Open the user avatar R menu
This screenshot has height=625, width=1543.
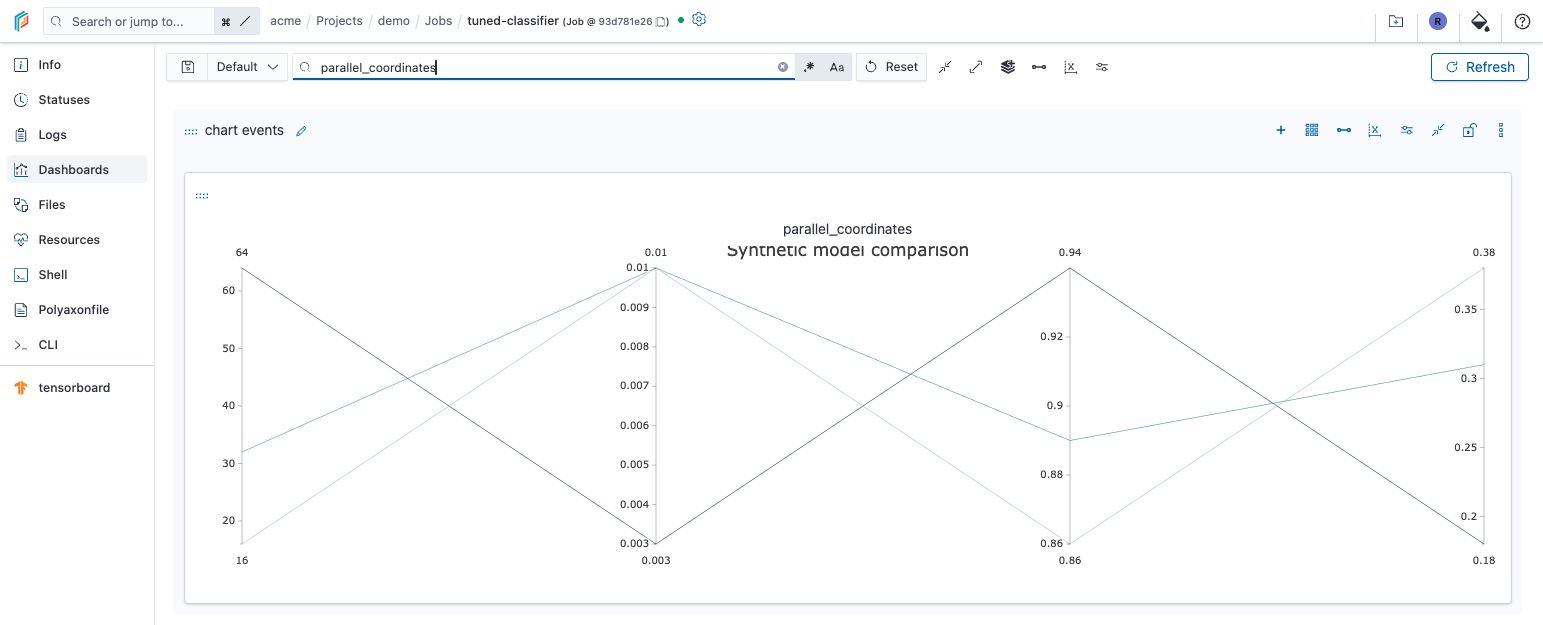pos(1438,21)
